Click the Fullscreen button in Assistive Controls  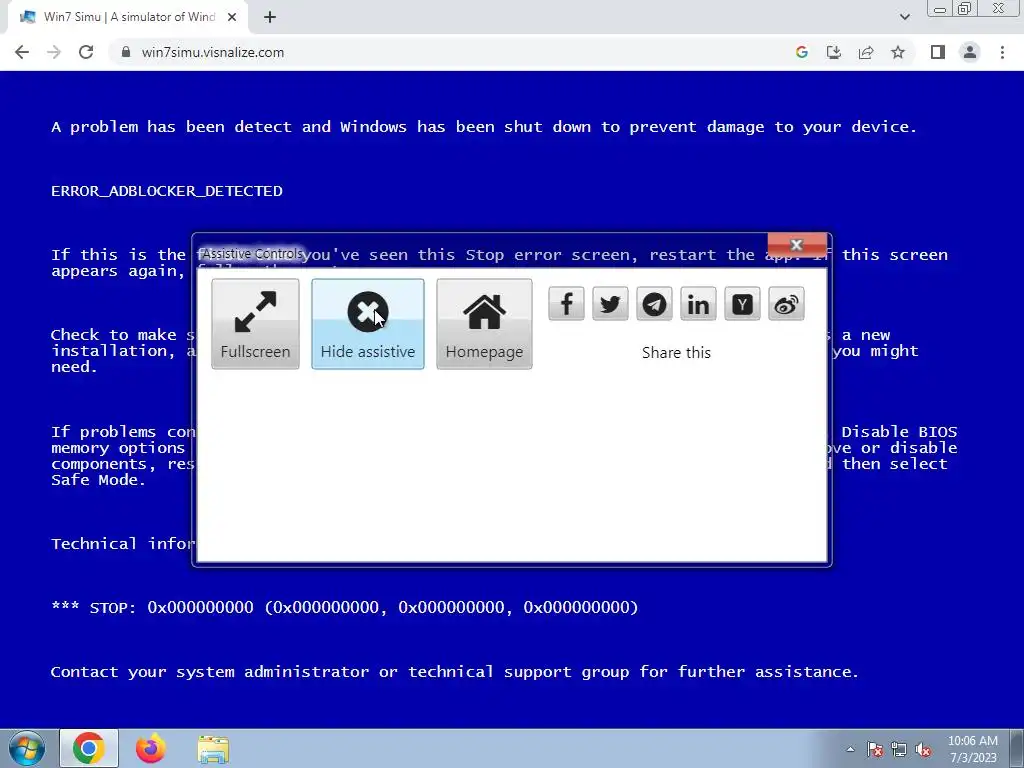(255, 324)
